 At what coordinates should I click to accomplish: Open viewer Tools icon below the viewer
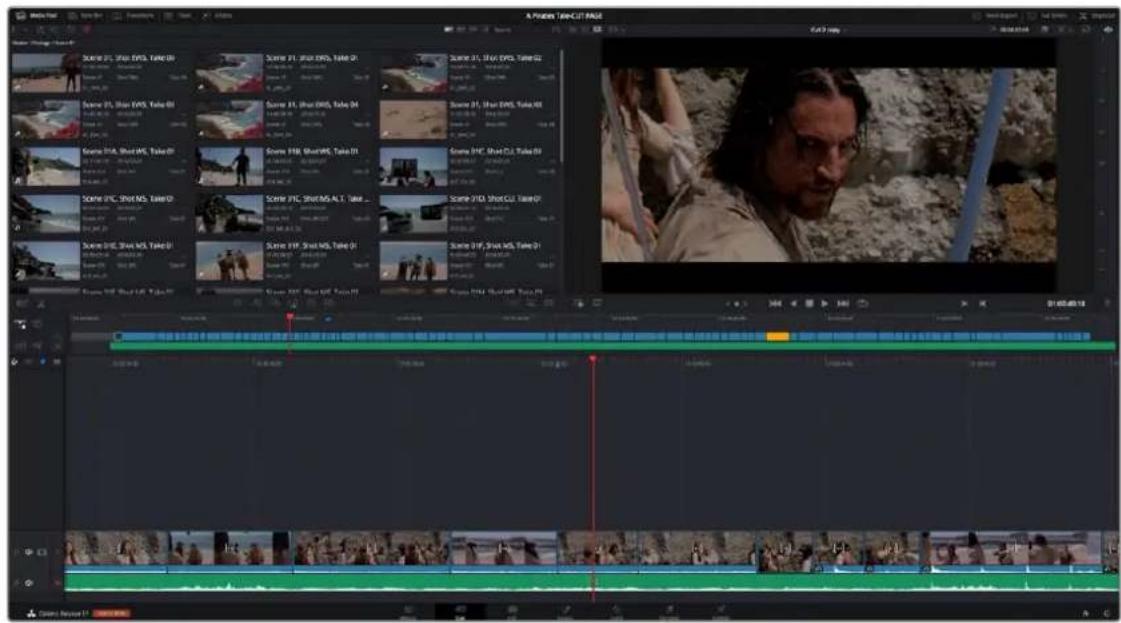[x=578, y=303]
